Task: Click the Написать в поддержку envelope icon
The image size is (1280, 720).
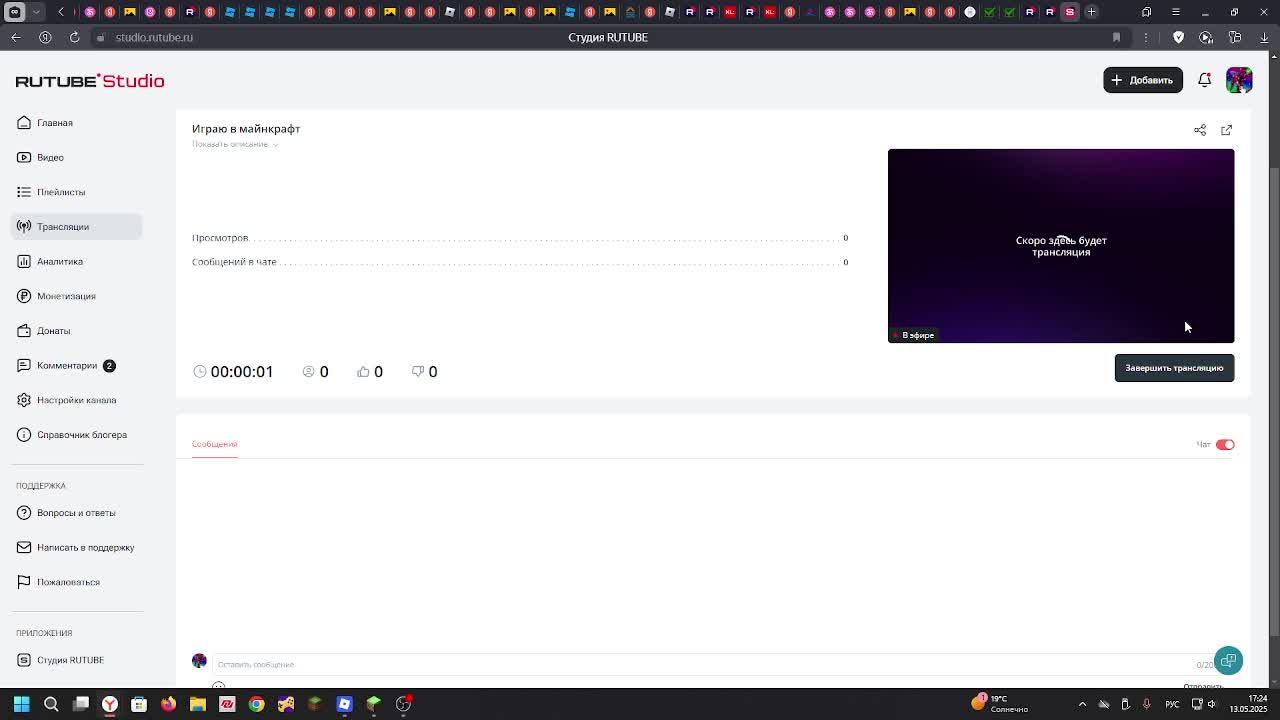Action: [24, 547]
